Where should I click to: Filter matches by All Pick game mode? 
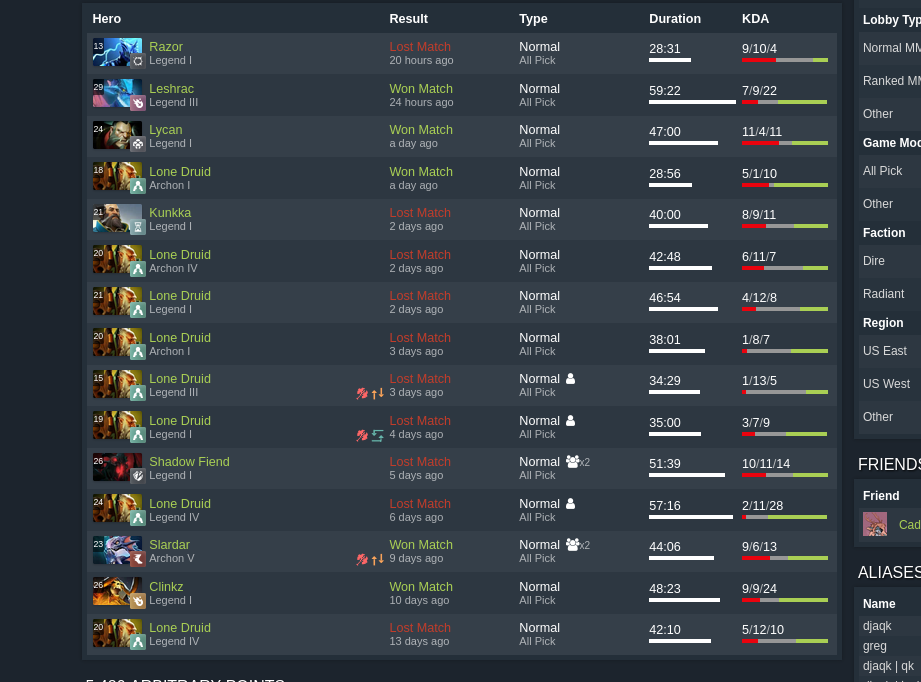[x=890, y=171]
